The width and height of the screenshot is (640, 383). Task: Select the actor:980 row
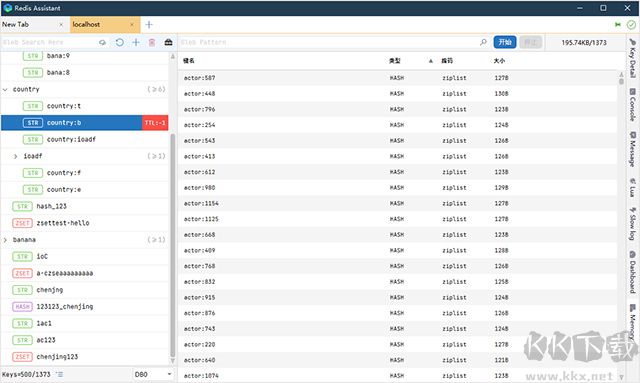click(x=398, y=188)
